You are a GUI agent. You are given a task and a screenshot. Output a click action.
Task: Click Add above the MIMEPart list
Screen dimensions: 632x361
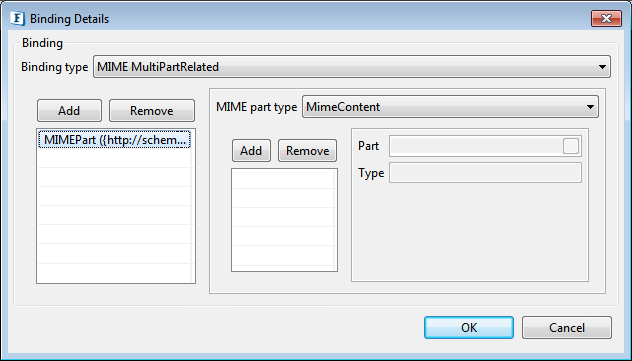pos(69,110)
